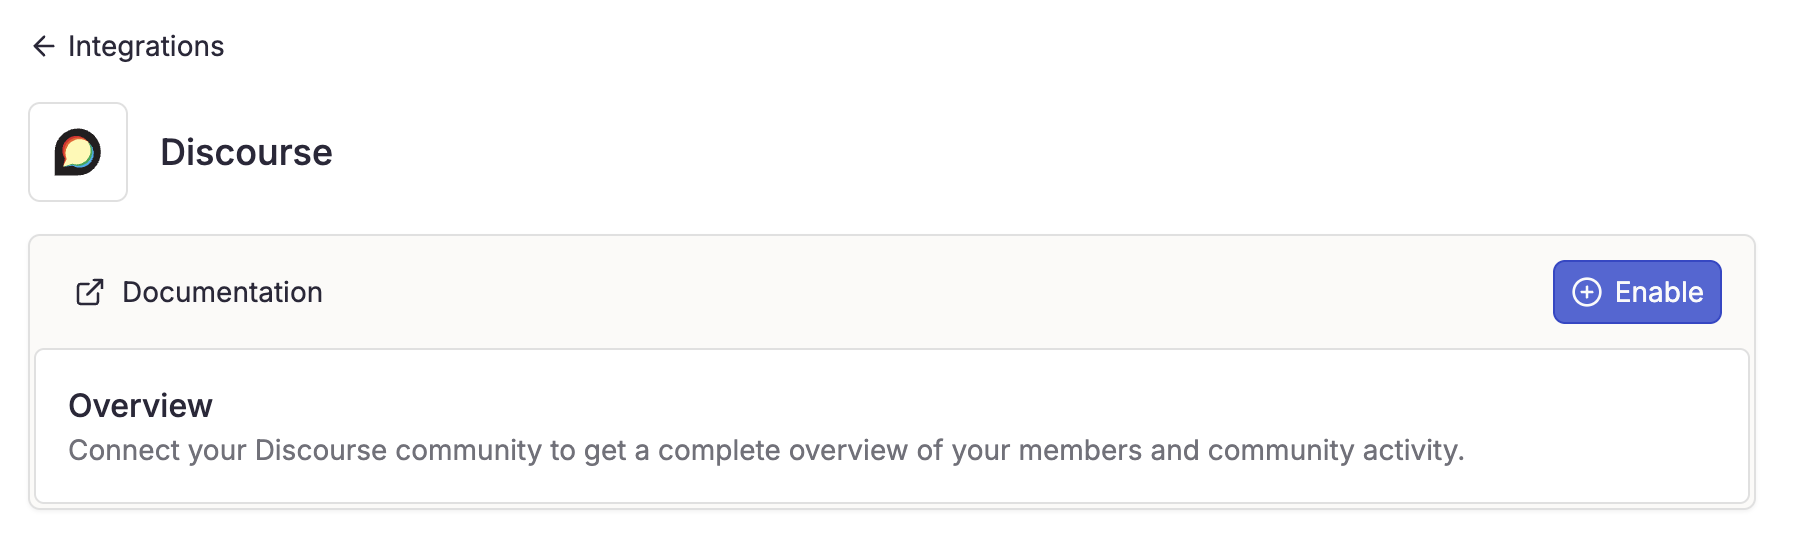
Task: Click the Overview heading
Action: tap(140, 405)
